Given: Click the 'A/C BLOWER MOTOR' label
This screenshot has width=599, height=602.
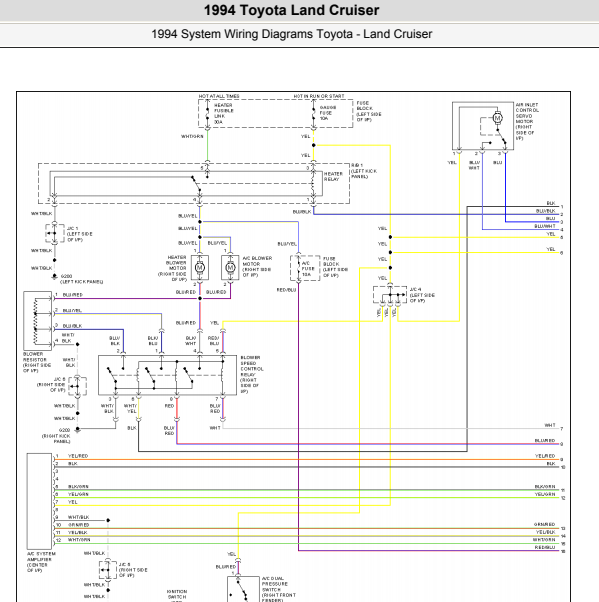Looking at the screenshot, I should tap(257, 266).
